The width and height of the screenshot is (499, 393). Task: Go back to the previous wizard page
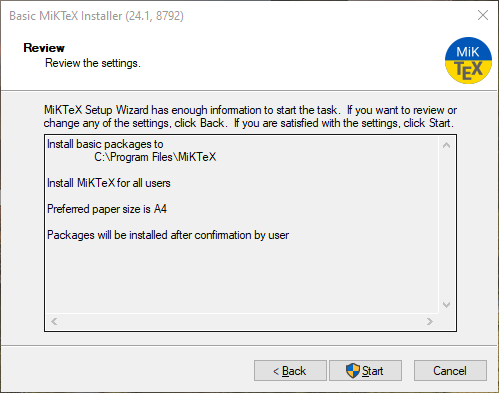(x=290, y=370)
